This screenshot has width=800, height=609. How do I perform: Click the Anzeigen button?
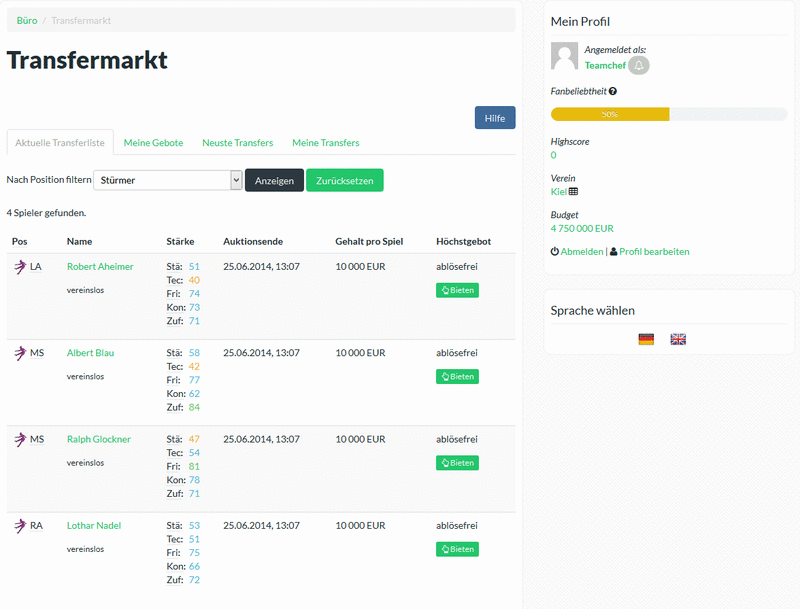click(x=274, y=178)
